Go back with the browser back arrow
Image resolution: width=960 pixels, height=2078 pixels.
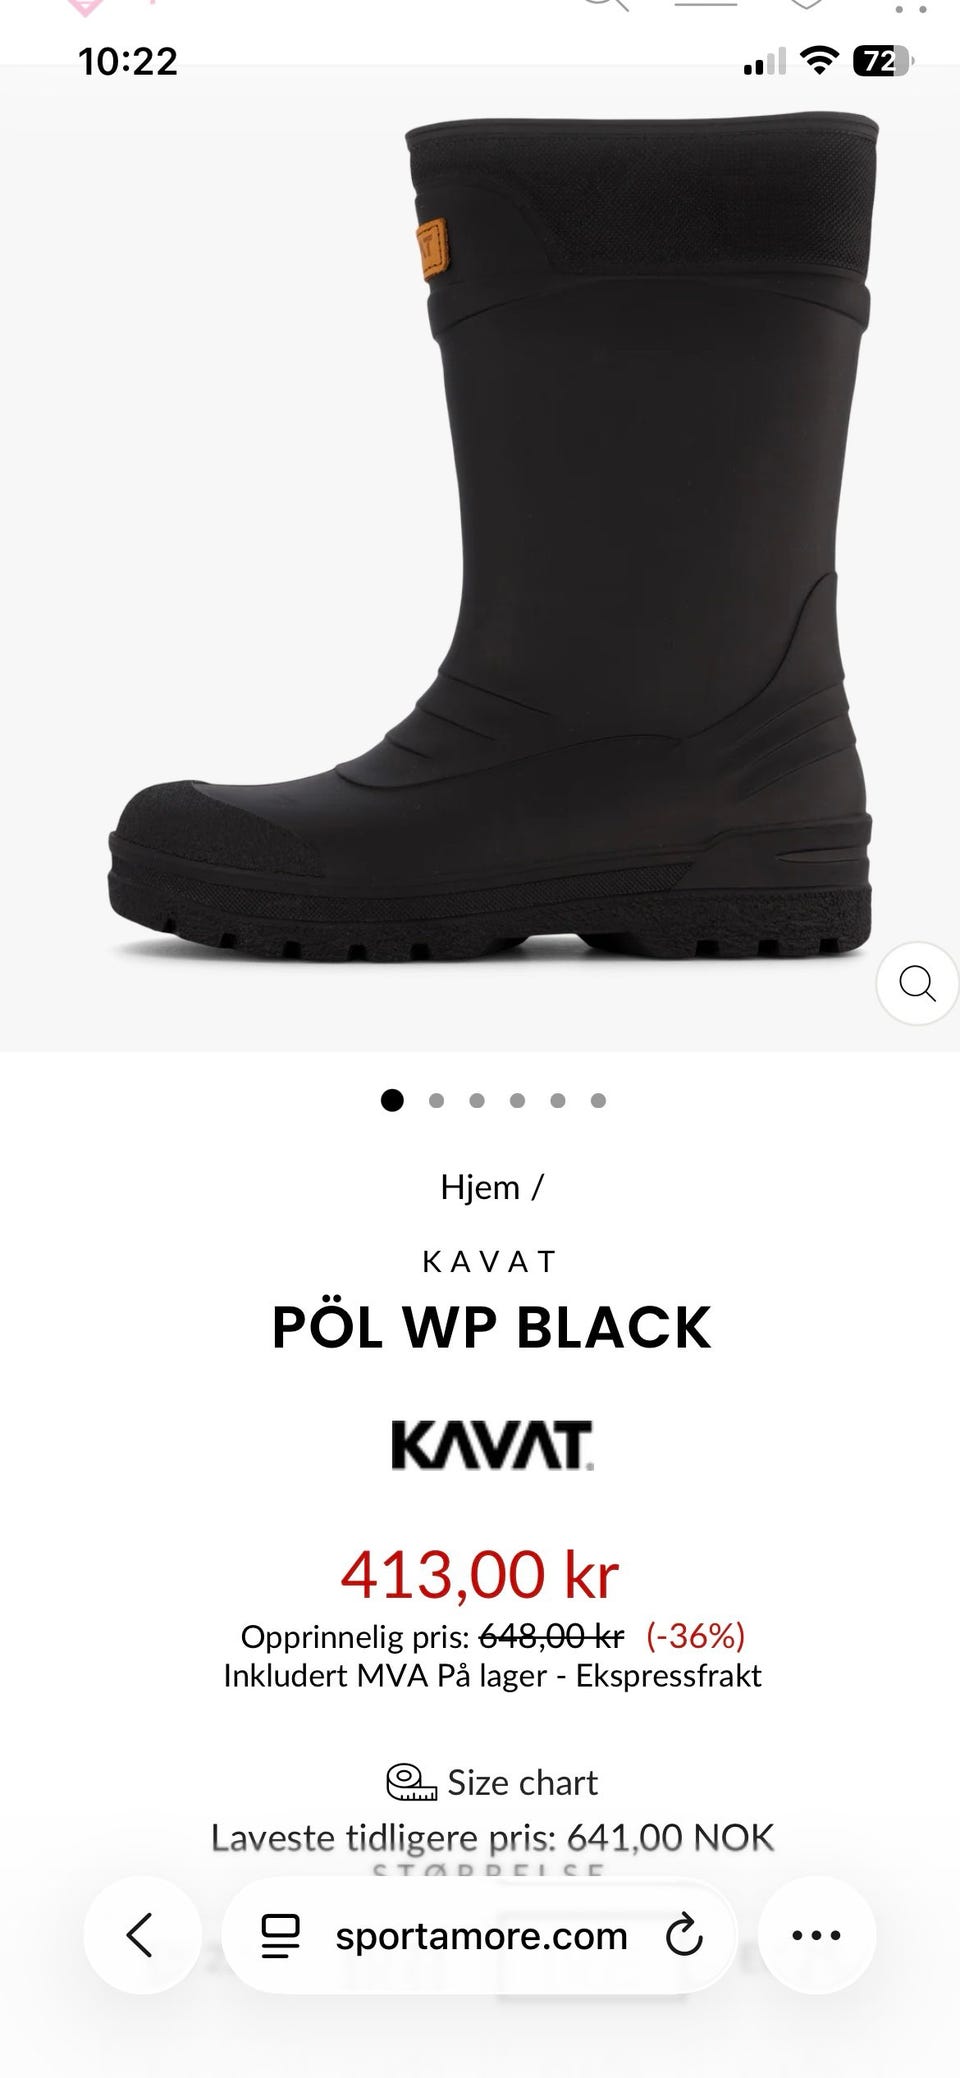coord(142,1935)
